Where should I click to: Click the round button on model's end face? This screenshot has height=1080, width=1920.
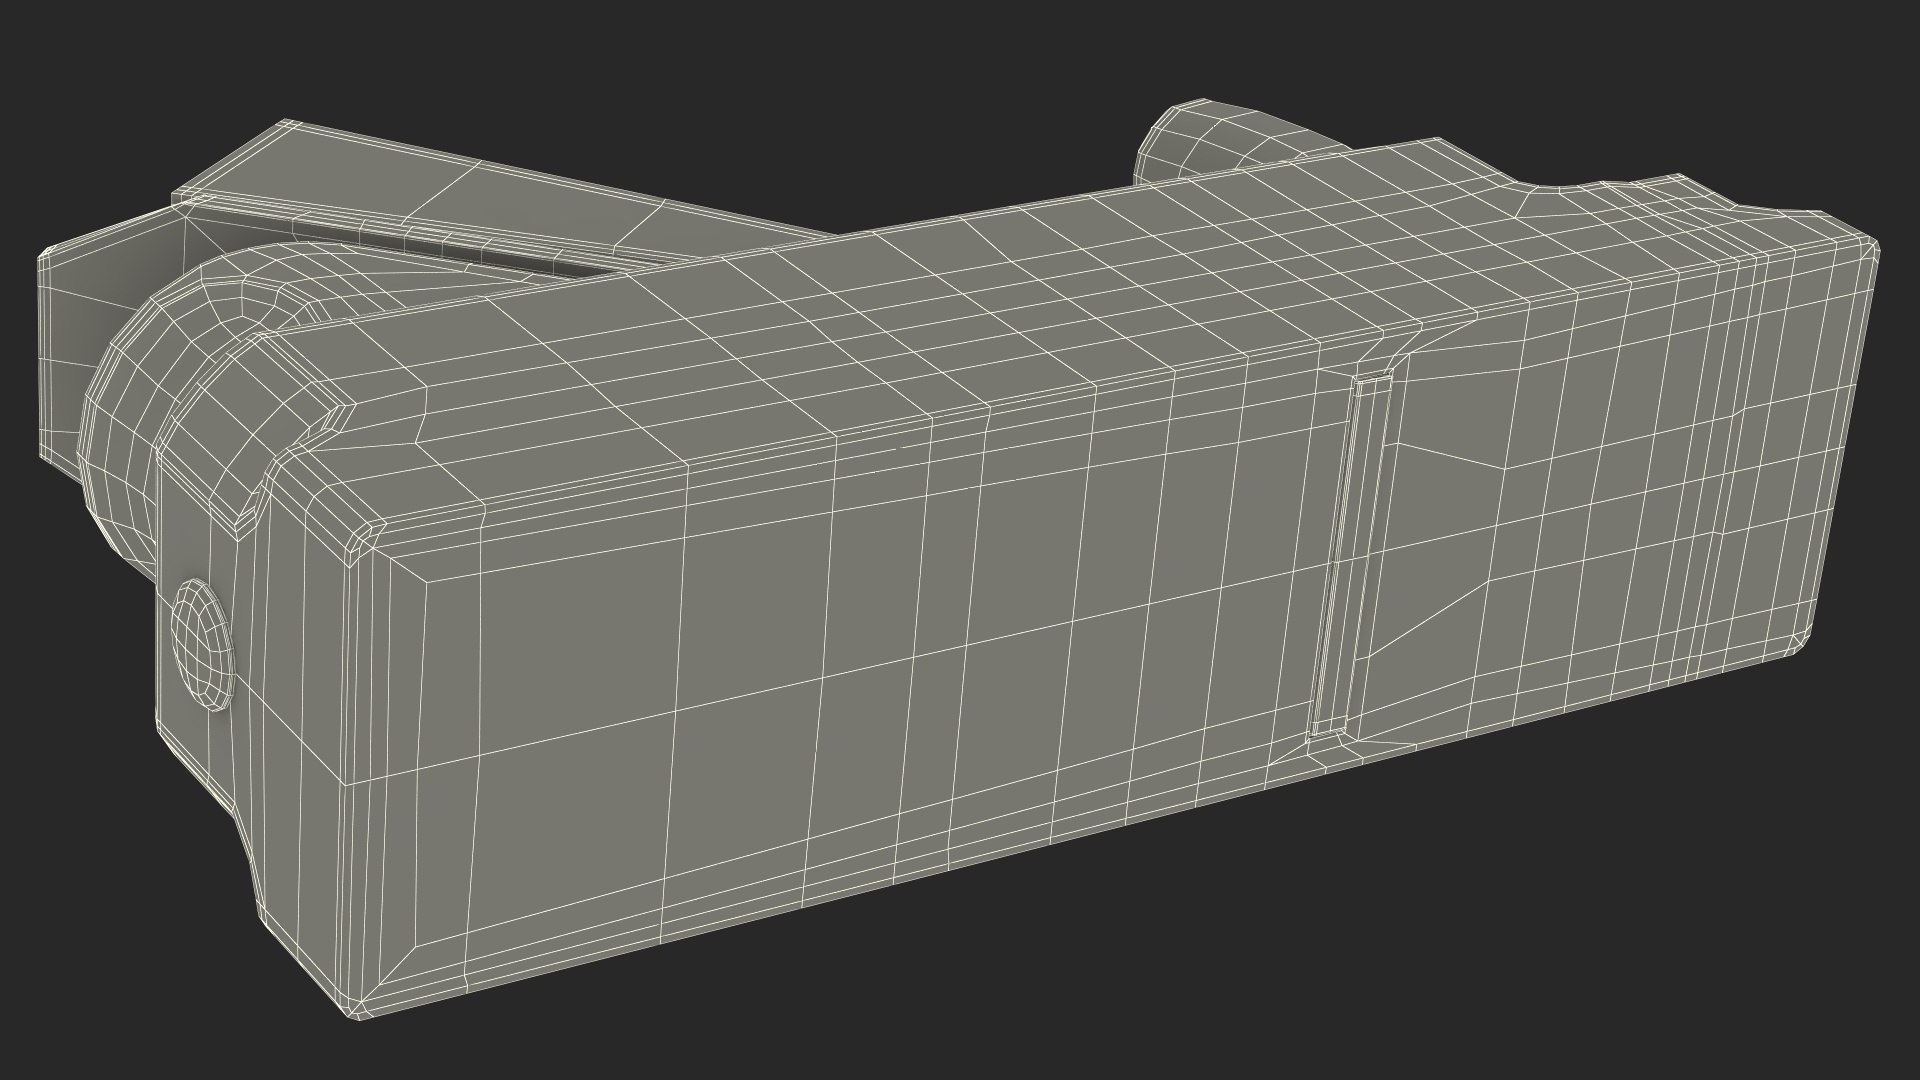(203, 645)
